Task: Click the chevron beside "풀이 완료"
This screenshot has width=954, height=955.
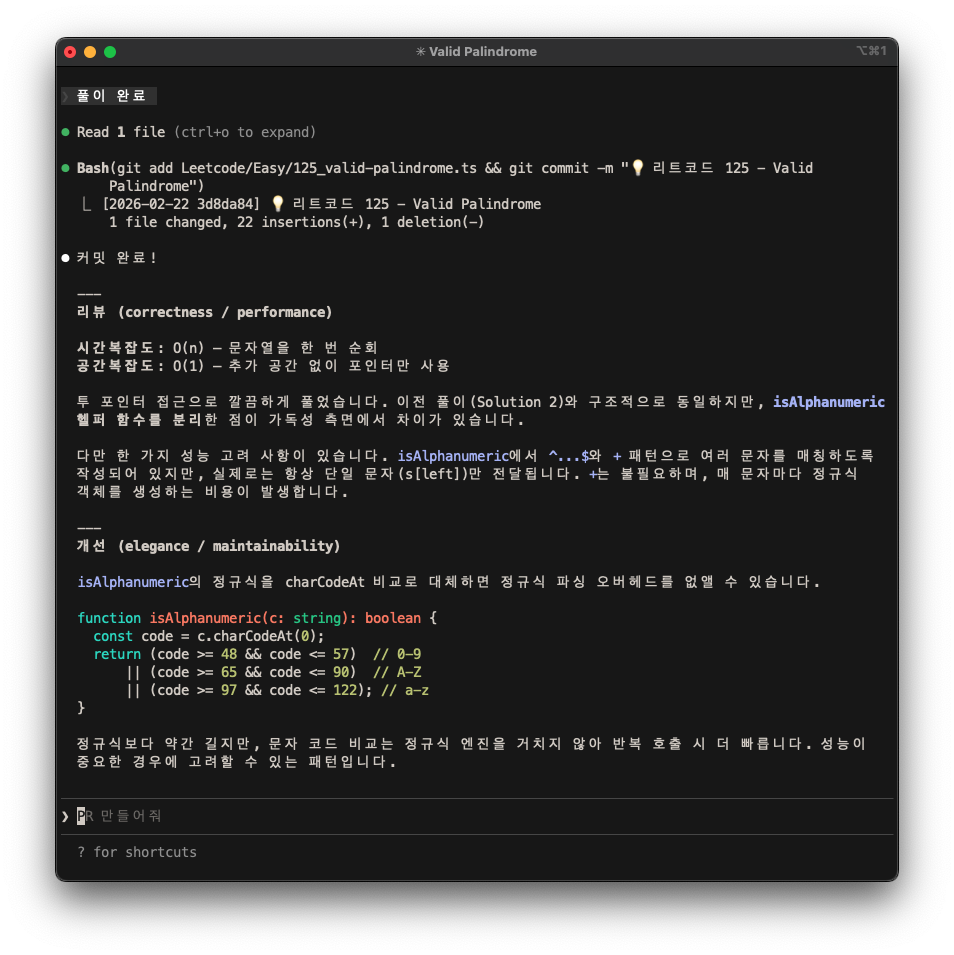Action: [x=66, y=96]
